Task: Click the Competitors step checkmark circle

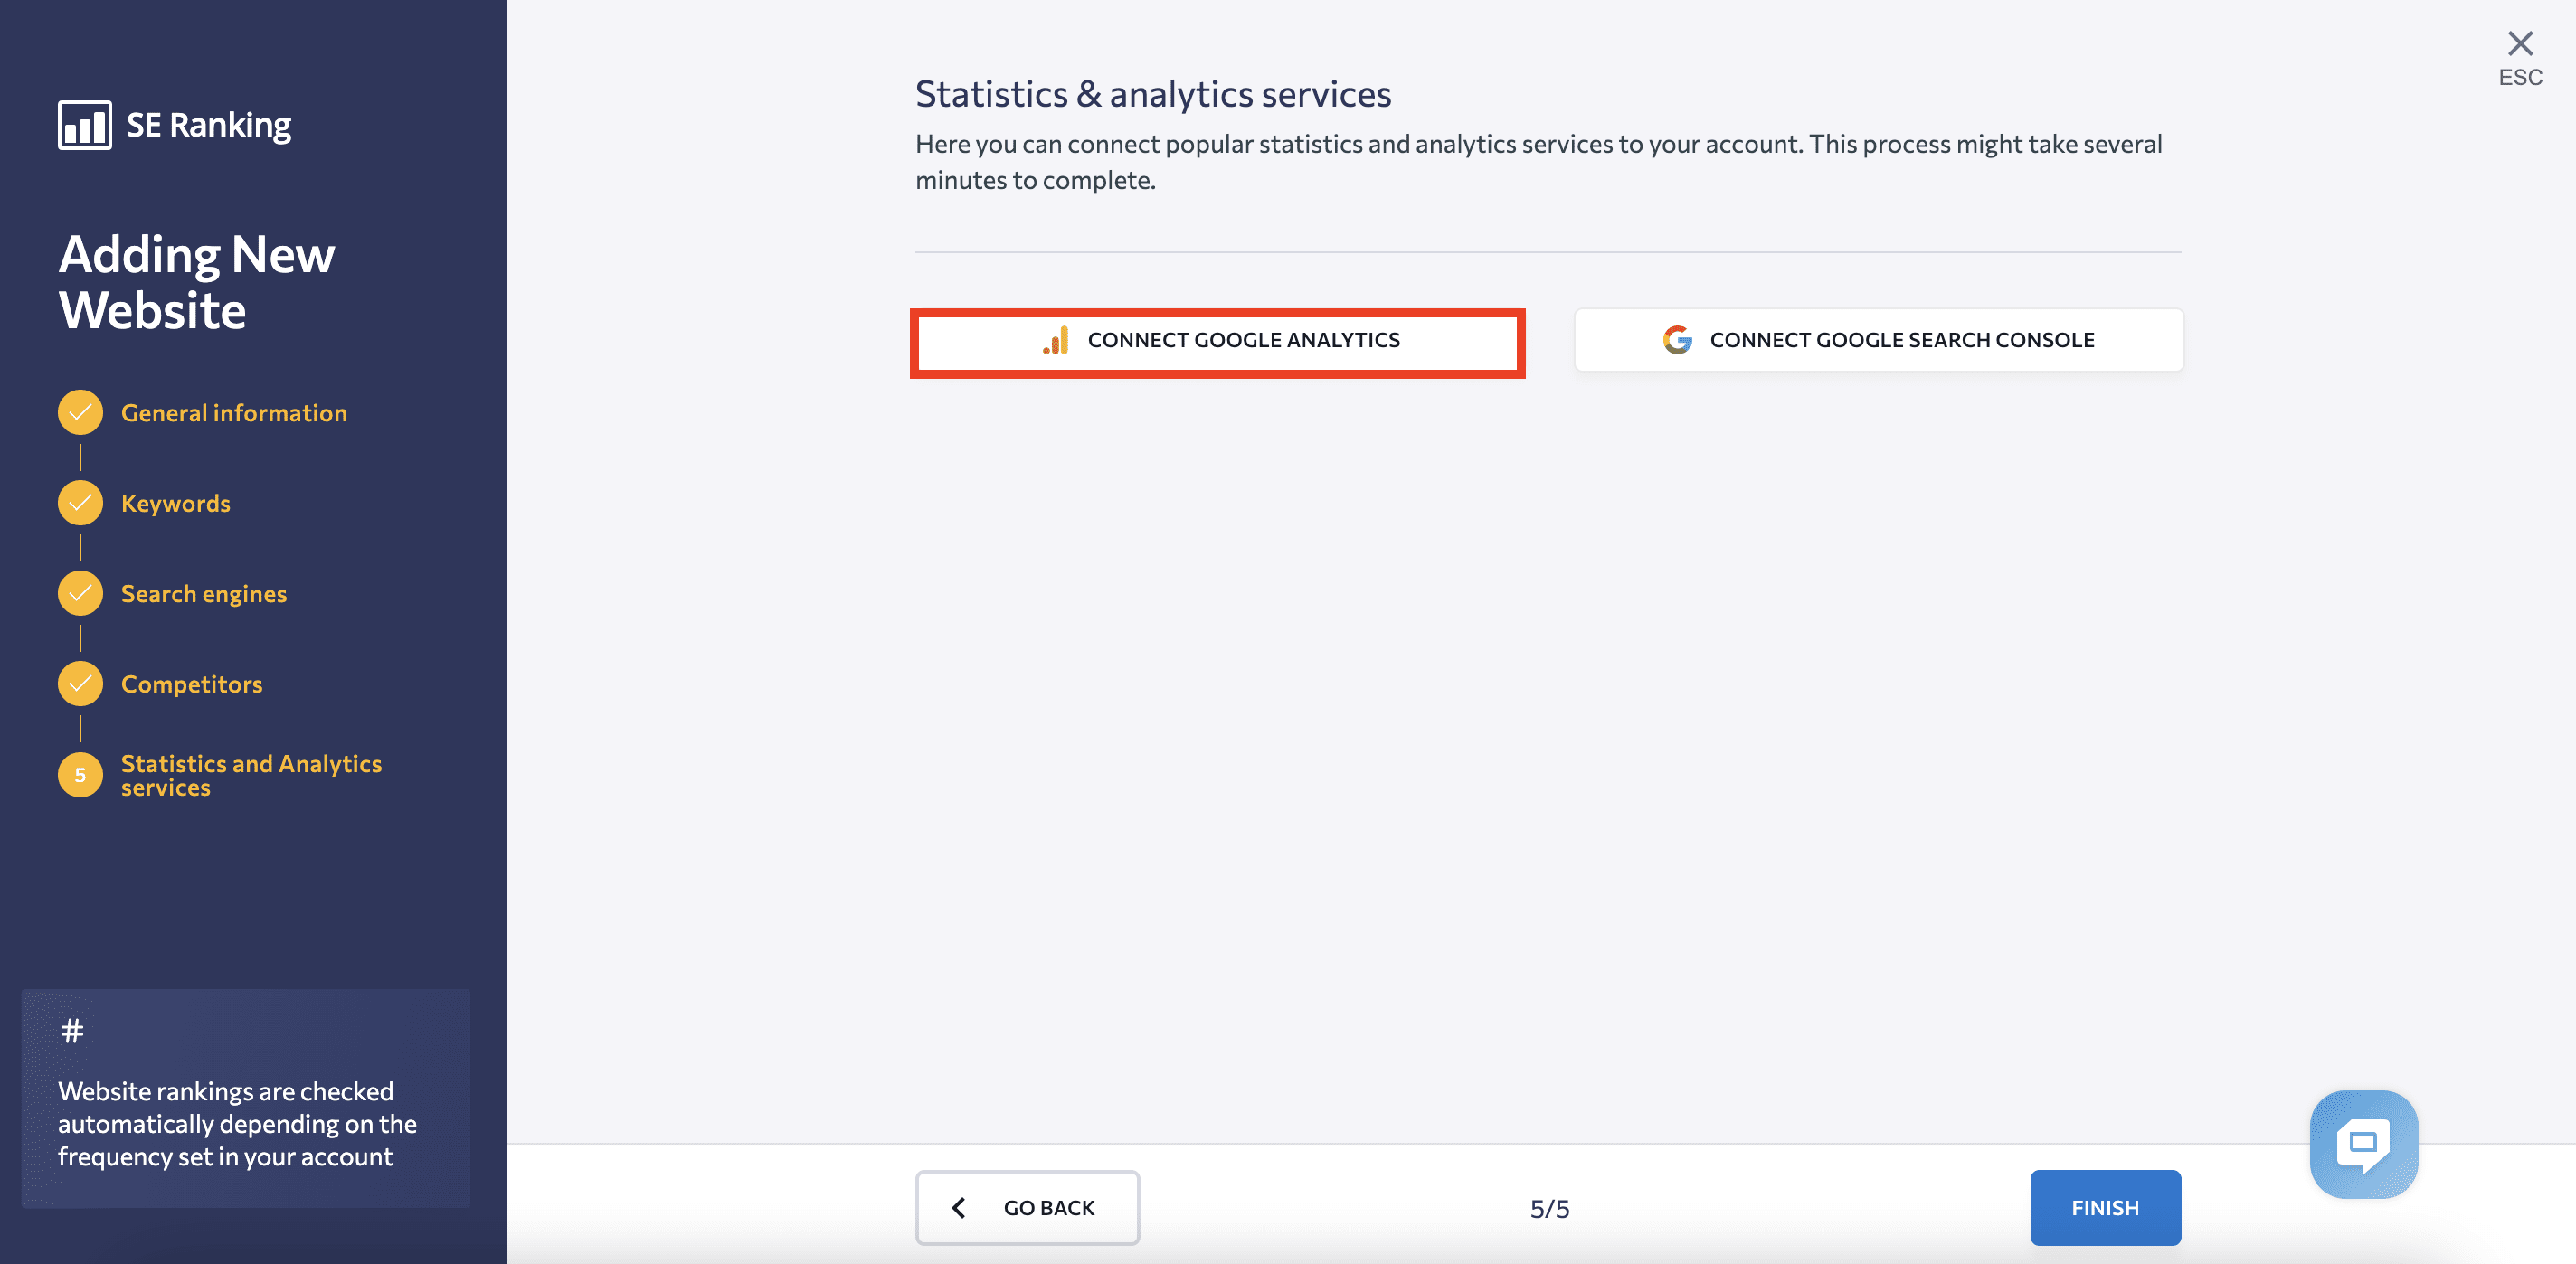Action: coord(80,684)
